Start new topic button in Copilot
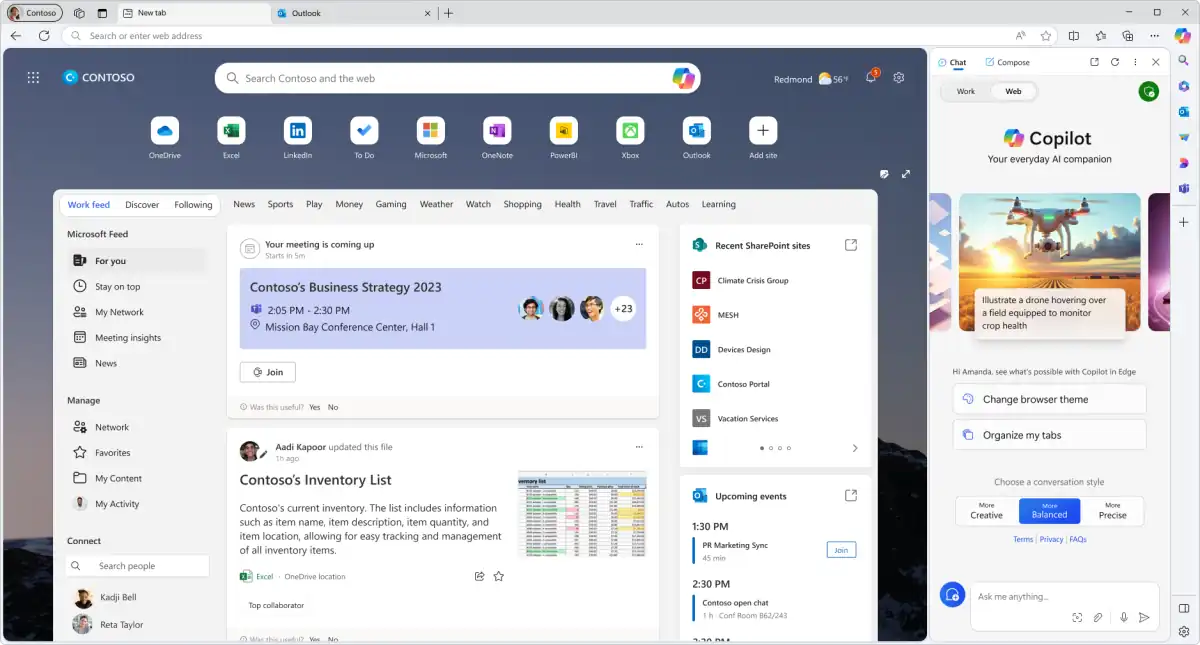The image size is (1200, 645). pyautogui.click(x=952, y=595)
